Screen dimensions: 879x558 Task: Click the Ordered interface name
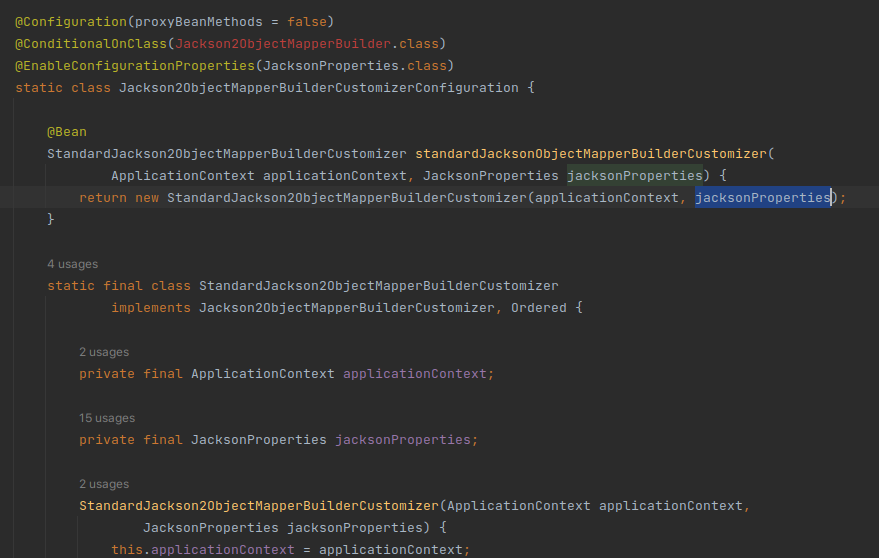539,308
